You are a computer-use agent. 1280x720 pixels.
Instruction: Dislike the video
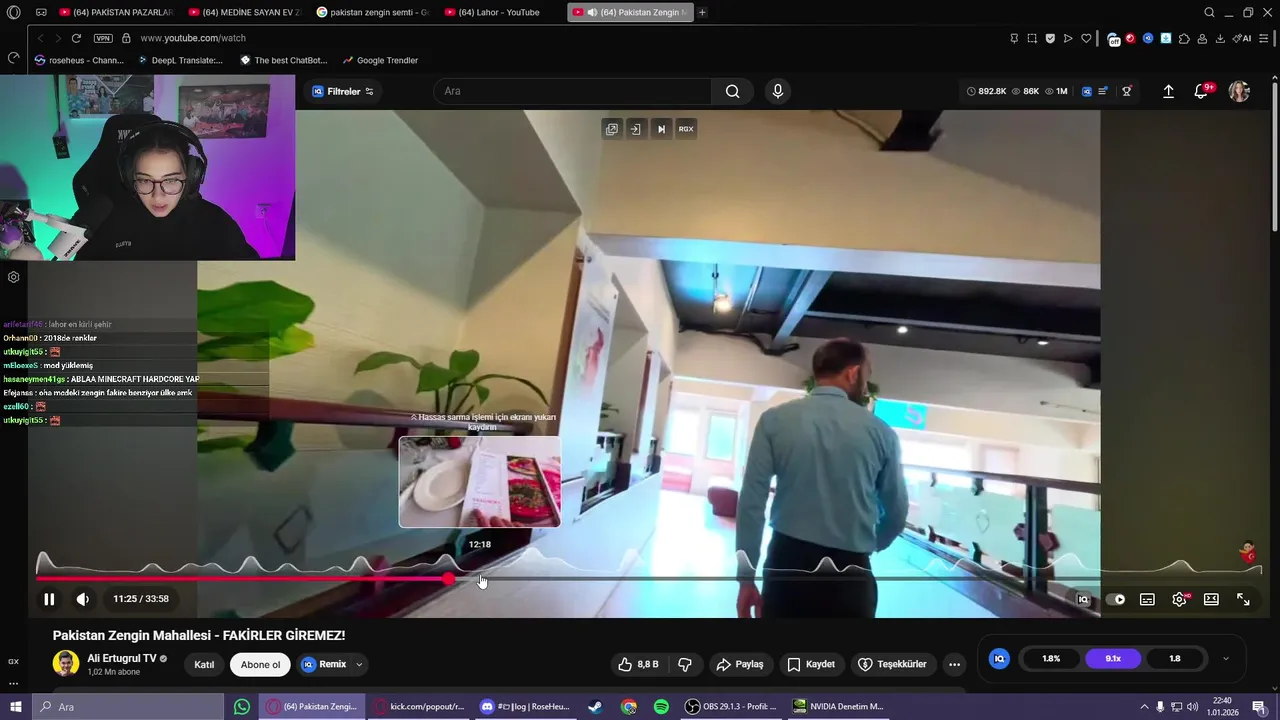coord(685,664)
